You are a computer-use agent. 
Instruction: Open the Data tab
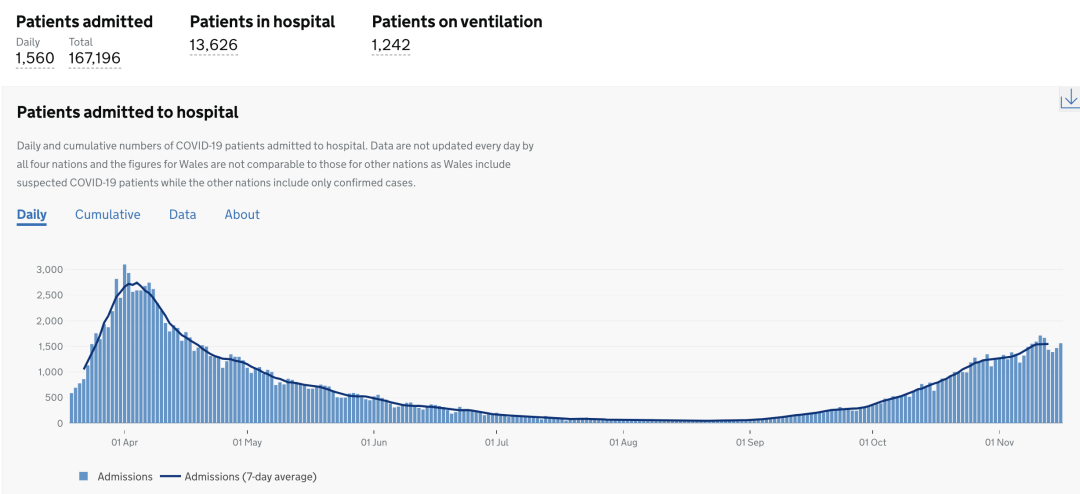point(182,215)
